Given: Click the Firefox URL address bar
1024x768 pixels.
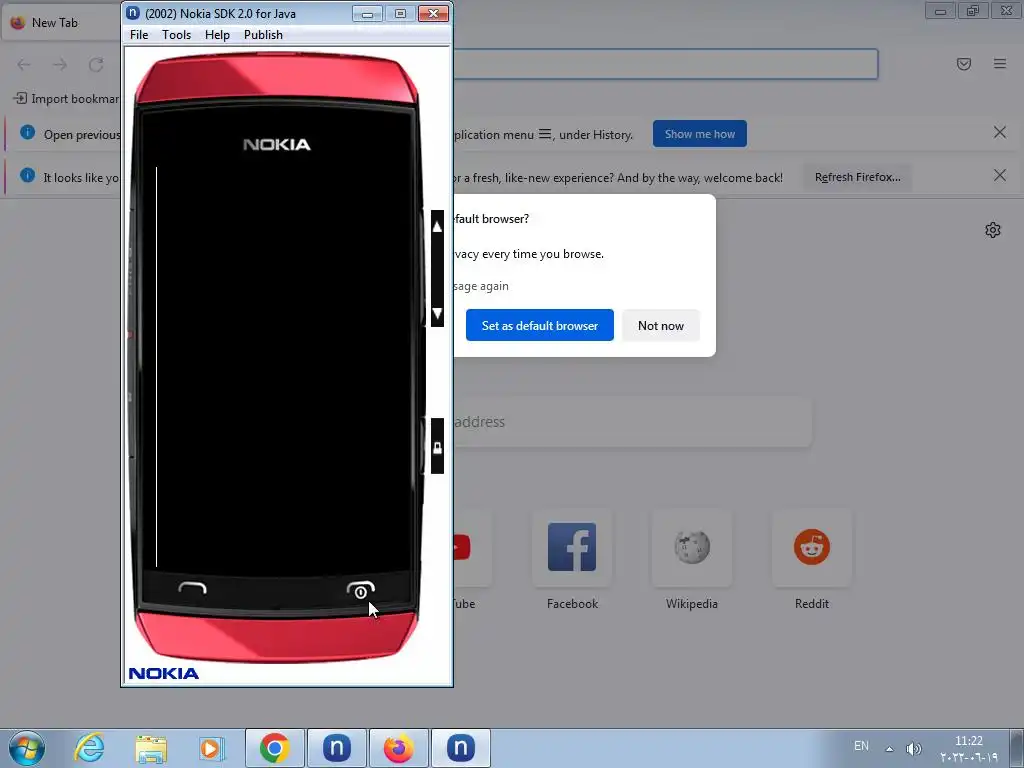Looking at the screenshot, I should [665, 64].
